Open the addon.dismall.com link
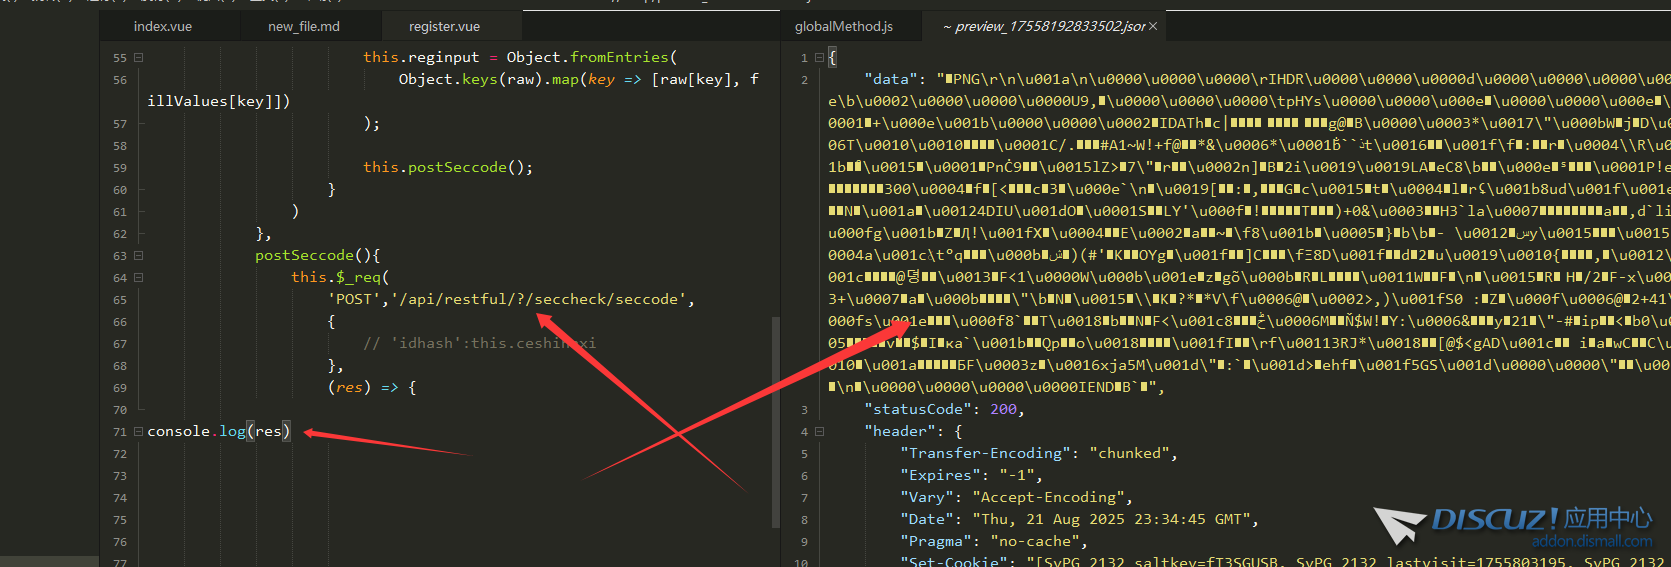 [1591, 542]
